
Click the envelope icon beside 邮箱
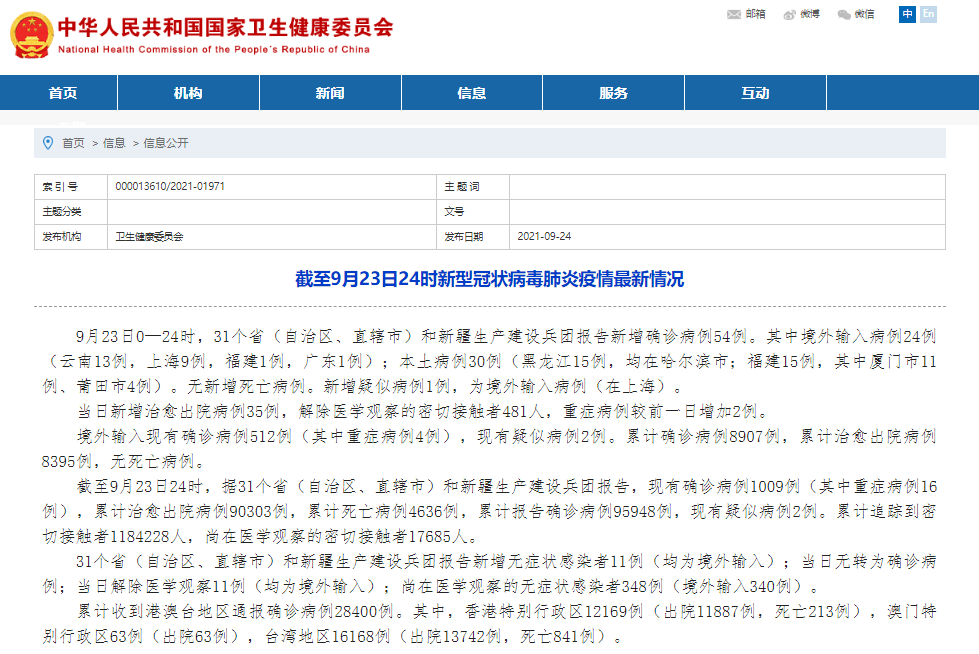(x=733, y=14)
